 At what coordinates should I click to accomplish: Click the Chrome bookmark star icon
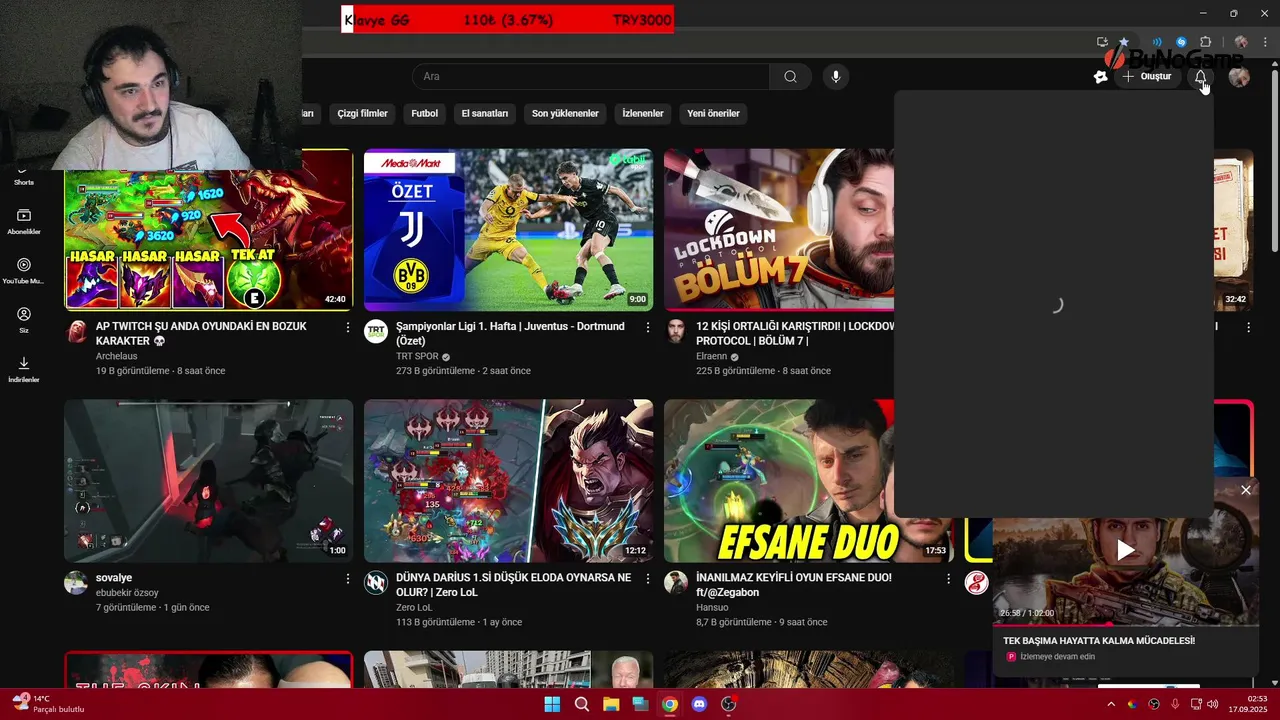pyautogui.click(x=1123, y=42)
